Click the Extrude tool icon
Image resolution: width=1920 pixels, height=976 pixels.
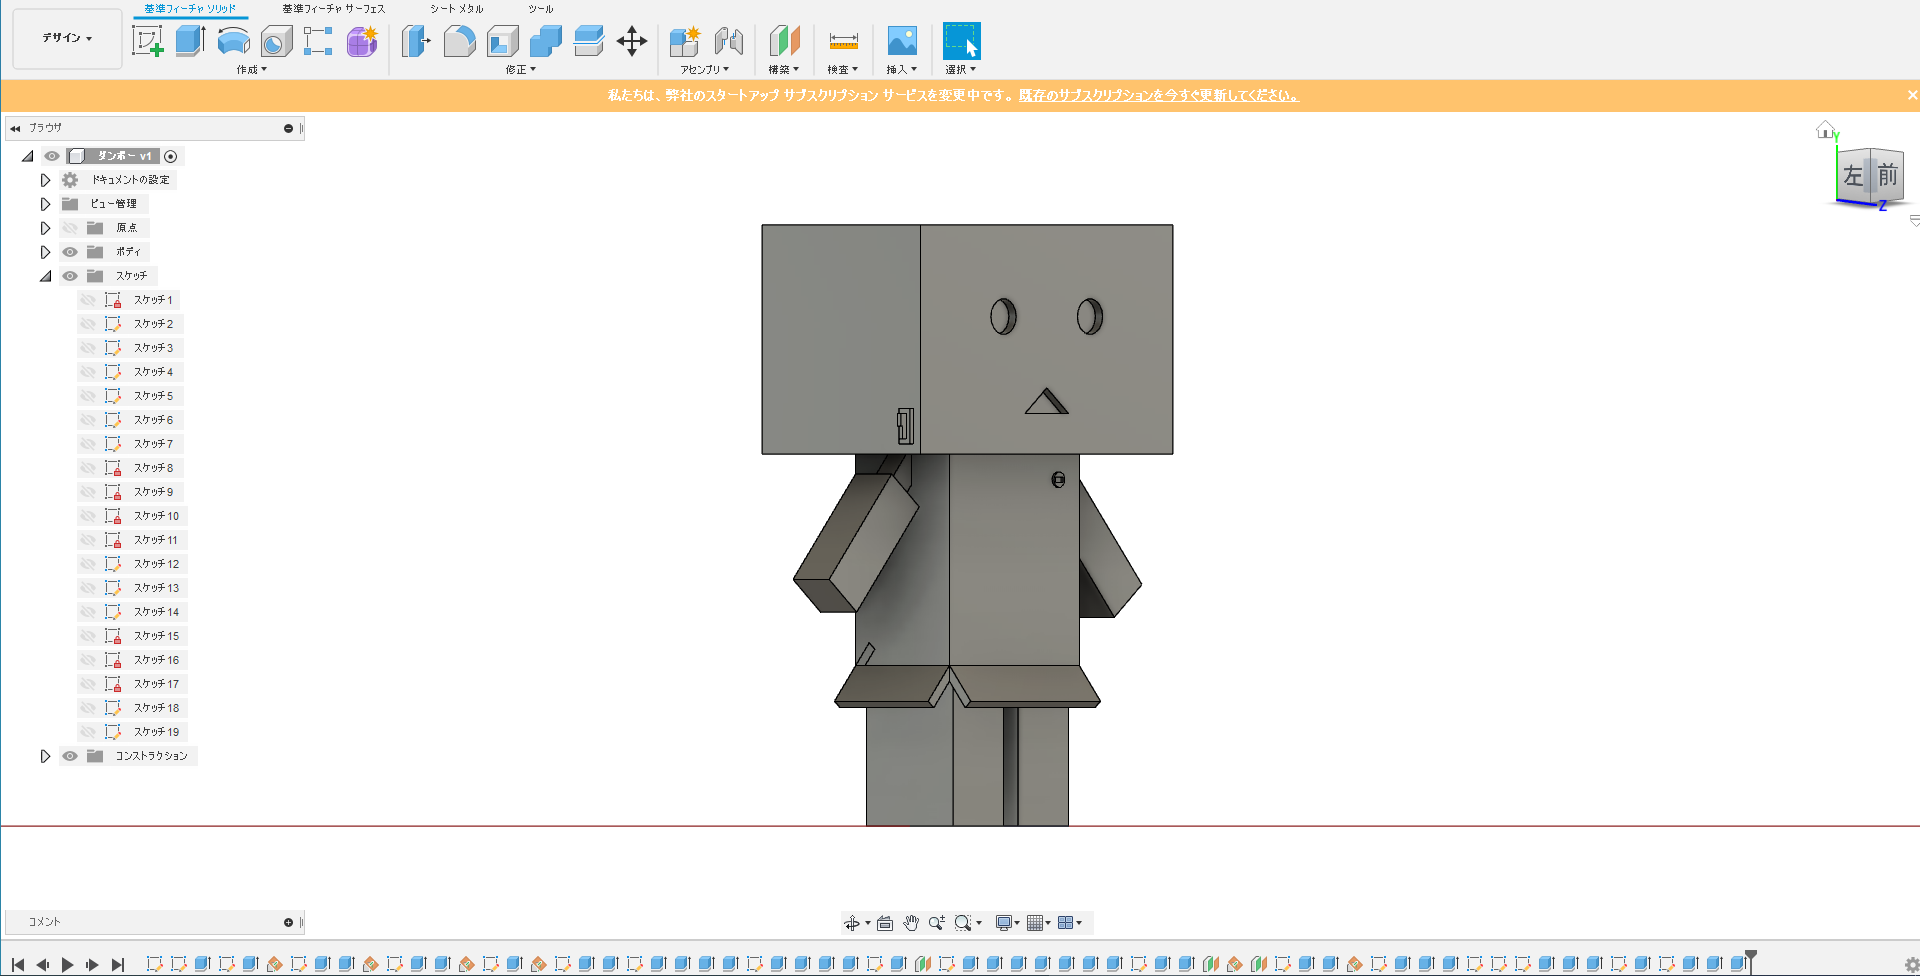pyautogui.click(x=190, y=41)
